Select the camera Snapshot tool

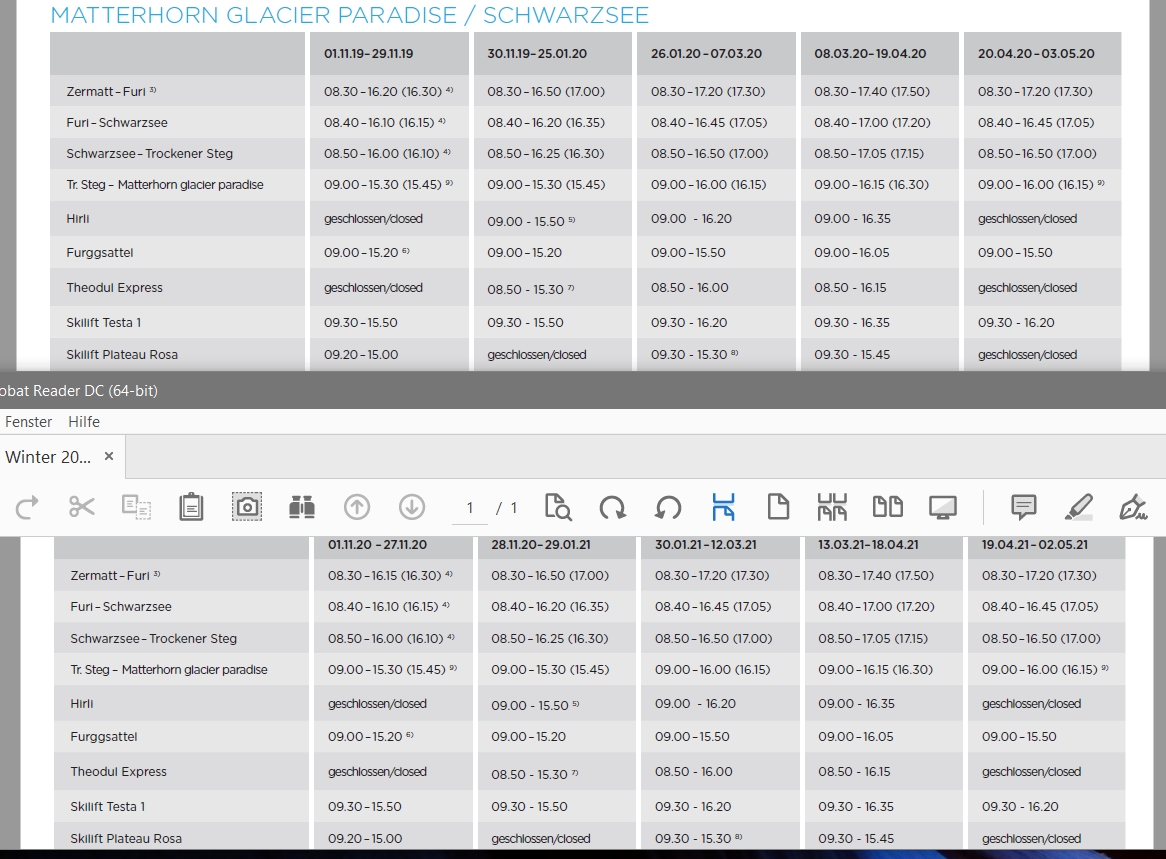pyautogui.click(x=247, y=507)
